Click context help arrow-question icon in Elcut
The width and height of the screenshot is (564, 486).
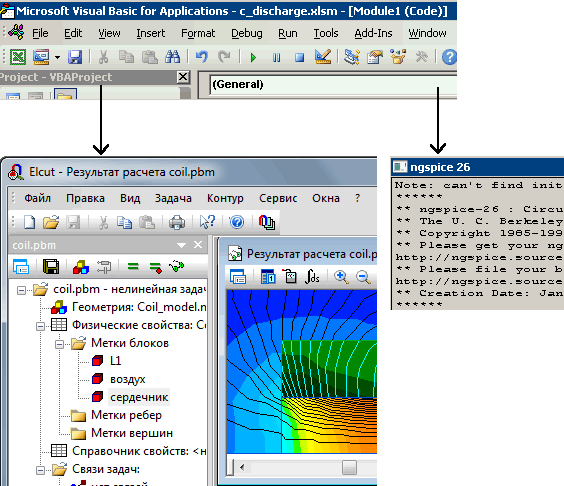(x=207, y=222)
